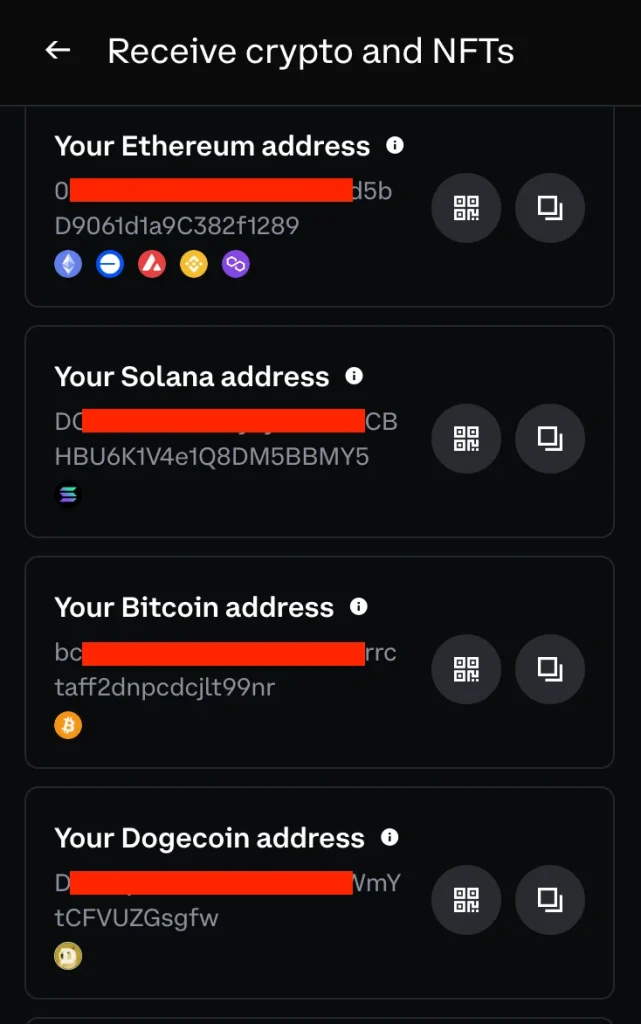Copy your Ethereum address
Viewport: 641px width, 1024px height.
(x=549, y=208)
